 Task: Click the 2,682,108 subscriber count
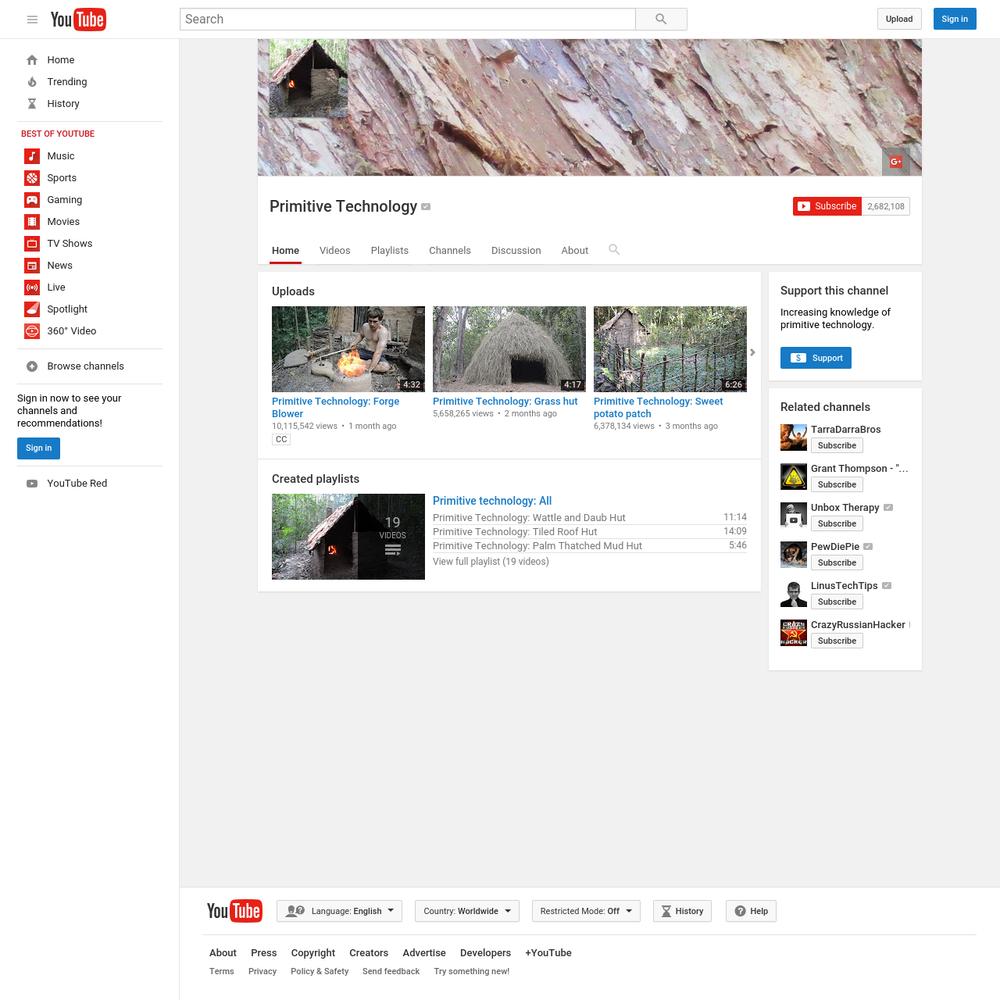tap(886, 206)
